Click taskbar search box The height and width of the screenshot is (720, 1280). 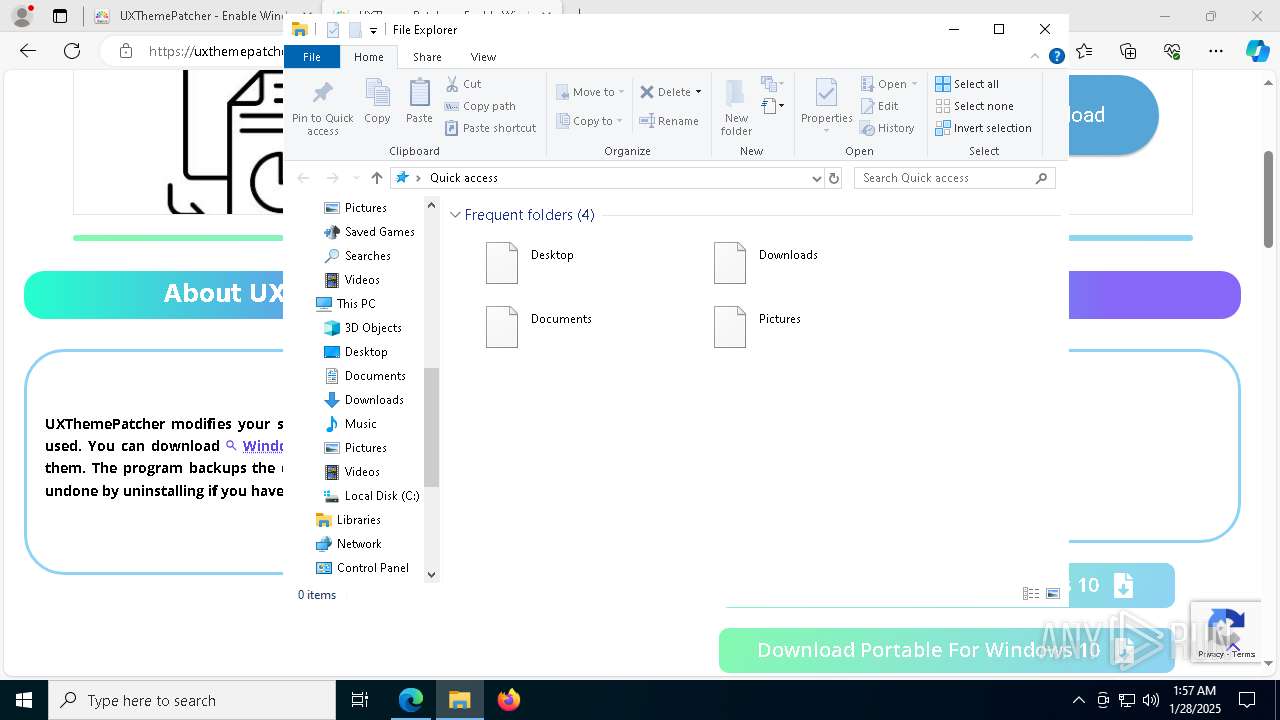click(x=192, y=700)
